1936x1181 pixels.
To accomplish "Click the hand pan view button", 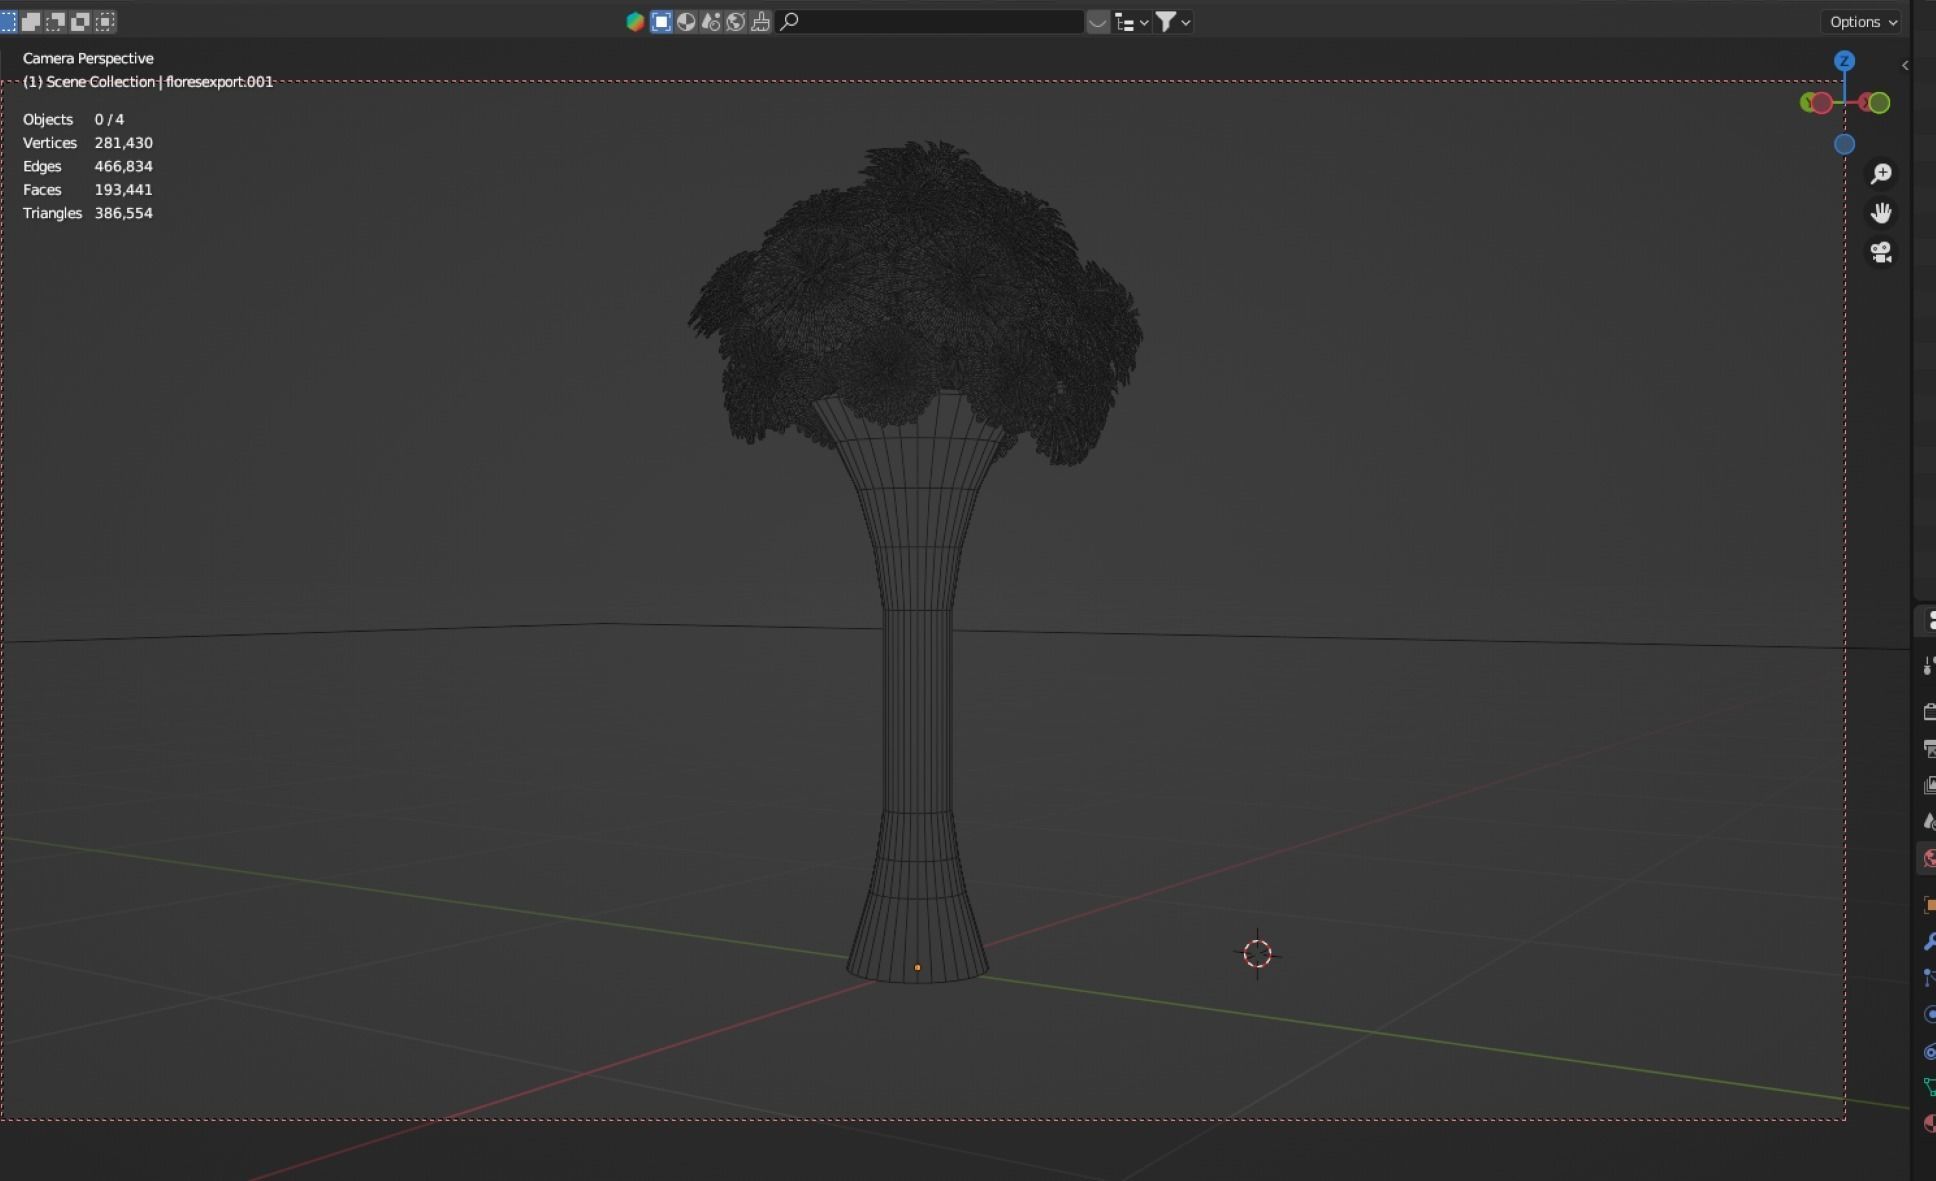I will click(1881, 213).
